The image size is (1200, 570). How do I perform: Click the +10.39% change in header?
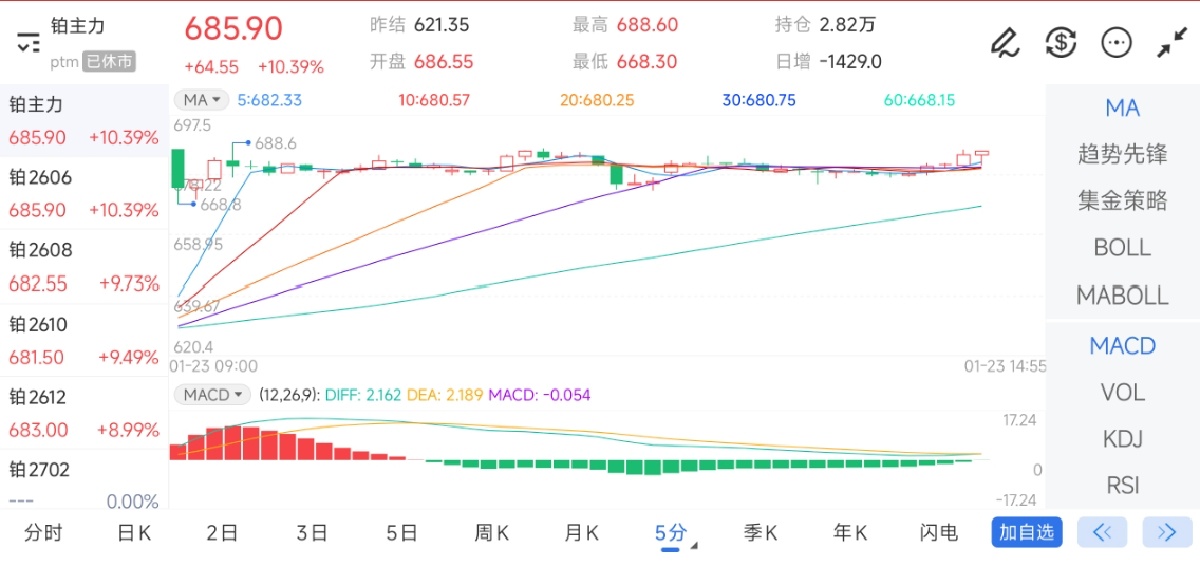coord(291,67)
